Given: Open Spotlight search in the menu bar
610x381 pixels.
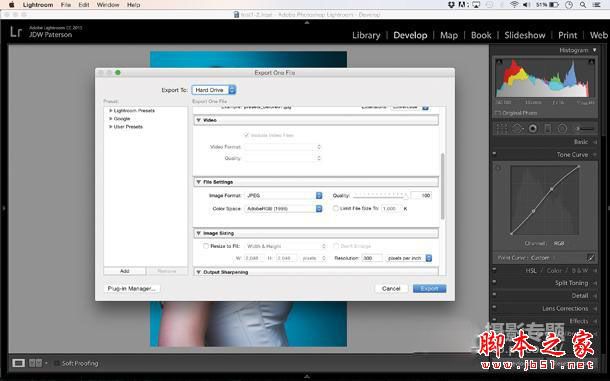Looking at the screenshot, I should click(x=582, y=5).
